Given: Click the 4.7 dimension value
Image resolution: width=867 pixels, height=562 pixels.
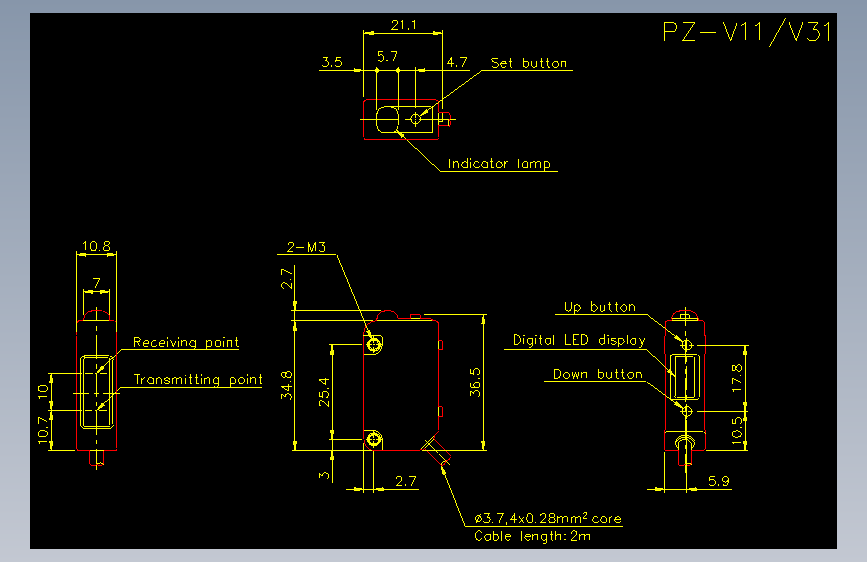Looking at the screenshot, I should pyautogui.click(x=457, y=62).
